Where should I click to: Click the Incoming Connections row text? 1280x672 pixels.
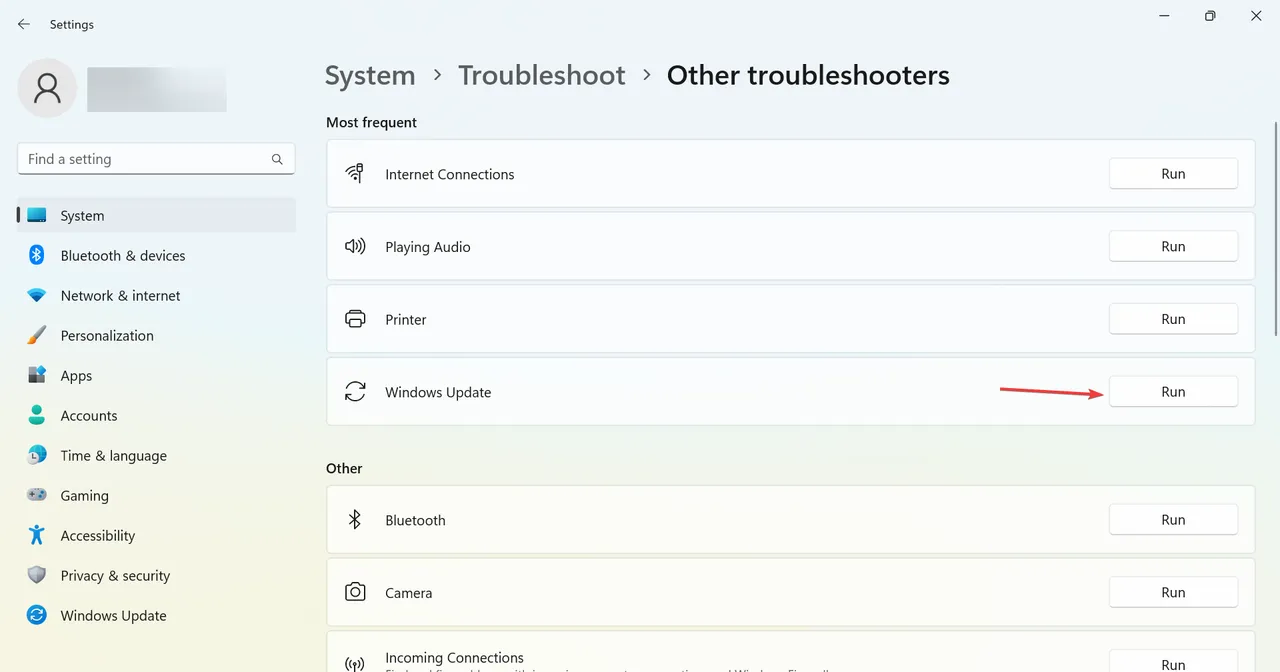tap(454, 657)
